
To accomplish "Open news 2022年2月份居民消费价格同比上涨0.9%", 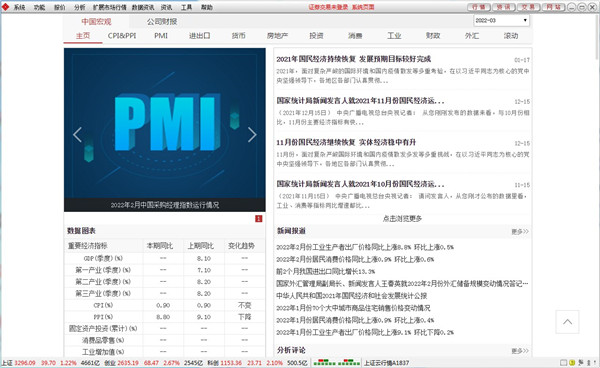I will pyautogui.click(x=355, y=259).
